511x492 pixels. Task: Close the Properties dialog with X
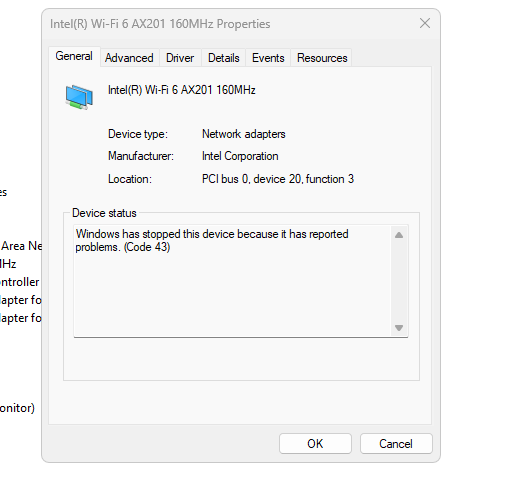click(x=425, y=24)
